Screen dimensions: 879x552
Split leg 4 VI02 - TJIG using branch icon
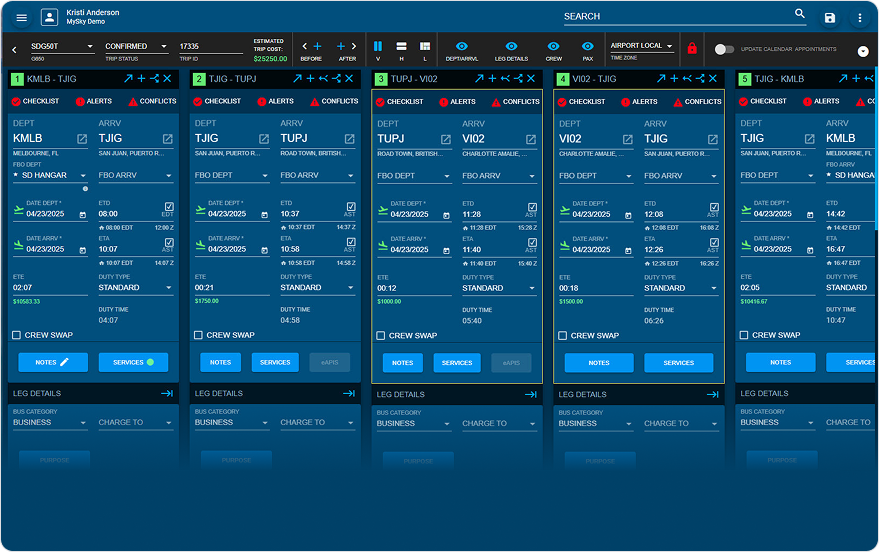click(x=700, y=78)
